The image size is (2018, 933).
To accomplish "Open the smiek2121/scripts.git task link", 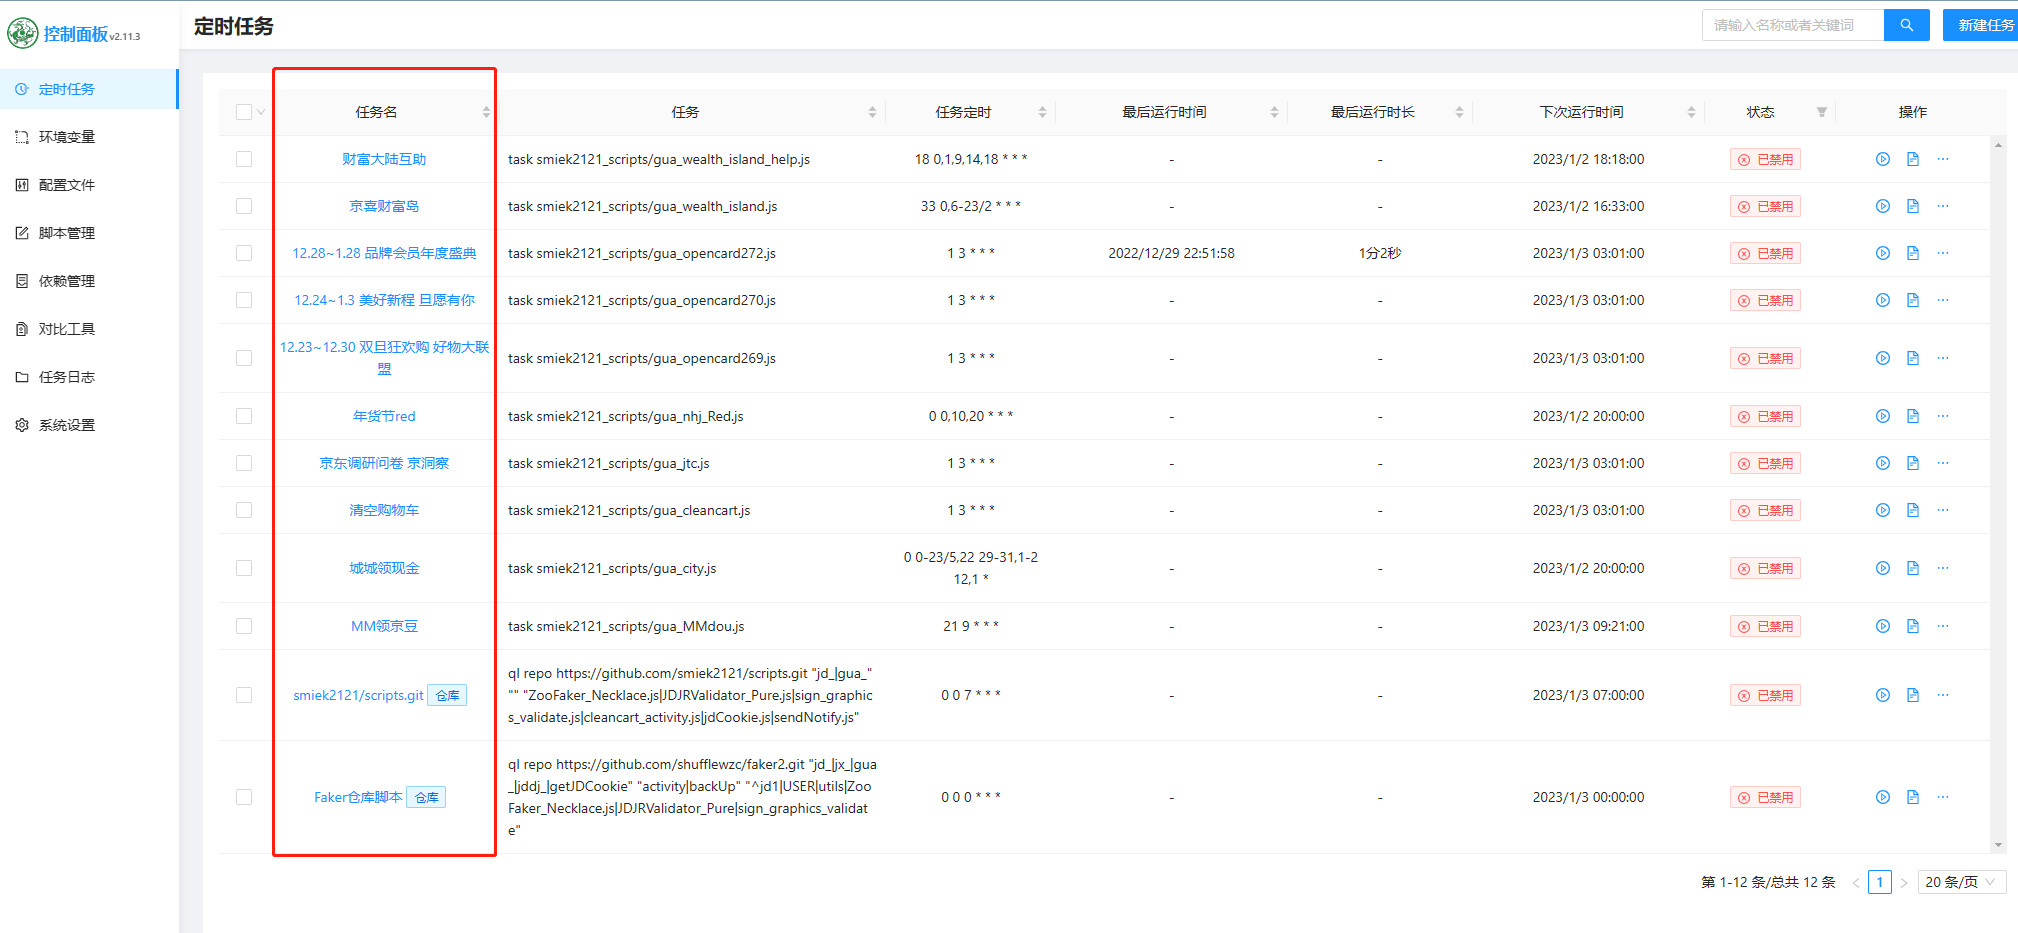I will point(358,695).
